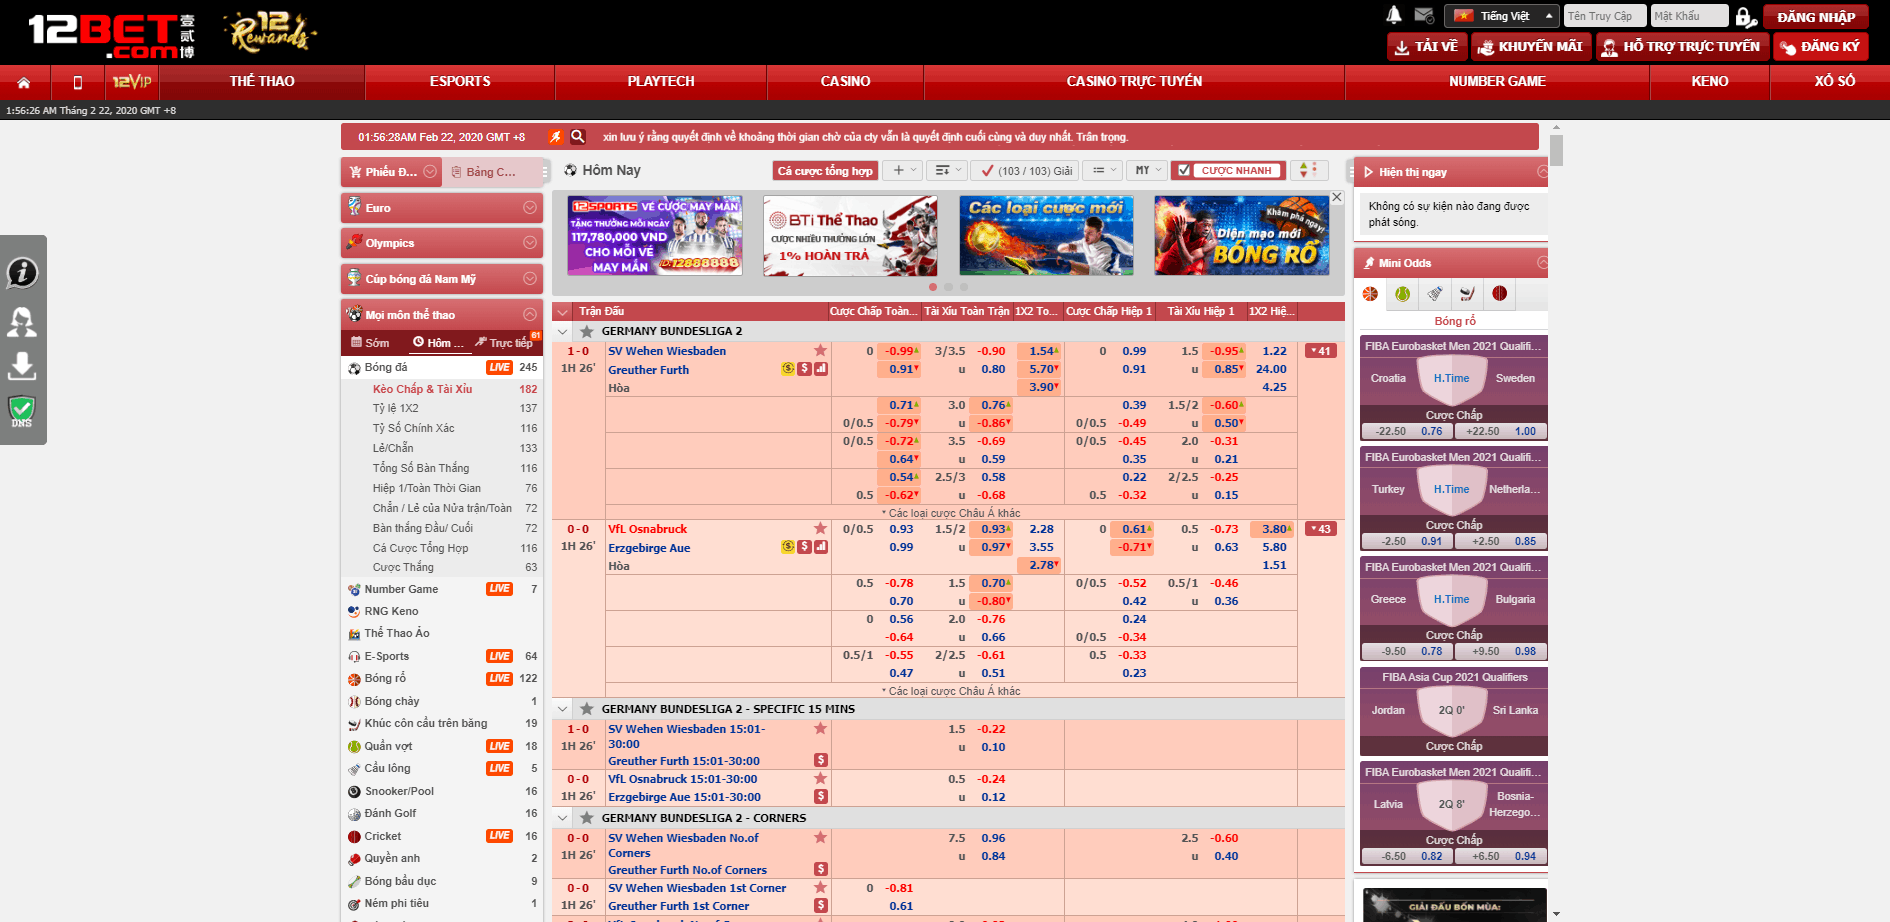Click the download icon on left sidebar
The height and width of the screenshot is (922, 1890).
coord(22,366)
